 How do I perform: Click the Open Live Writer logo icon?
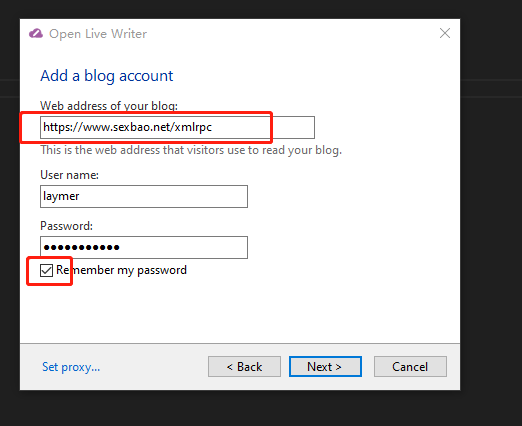[x=36, y=33]
